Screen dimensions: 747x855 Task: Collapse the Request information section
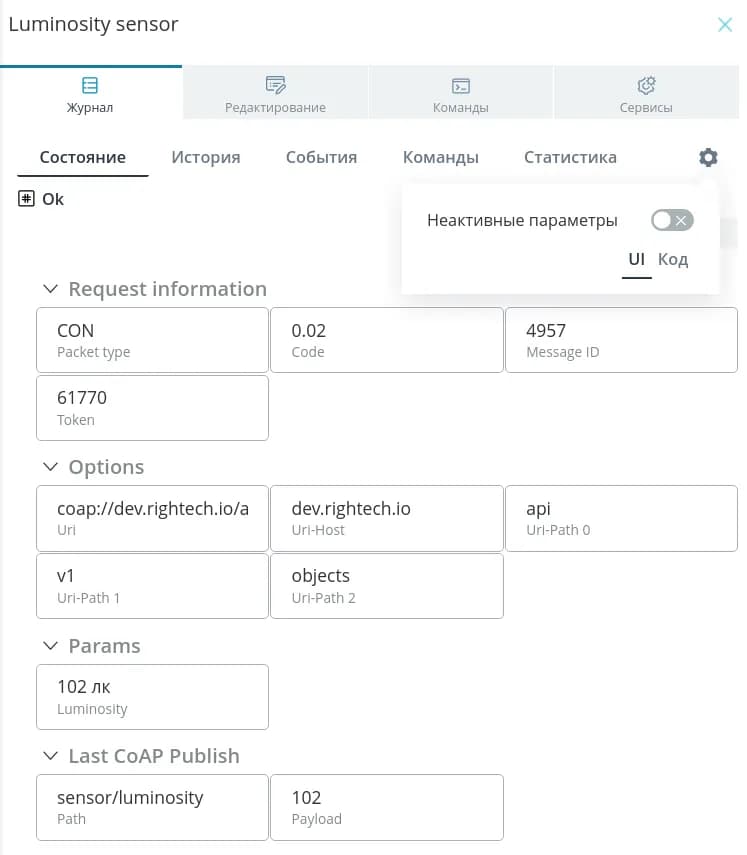[51, 289]
